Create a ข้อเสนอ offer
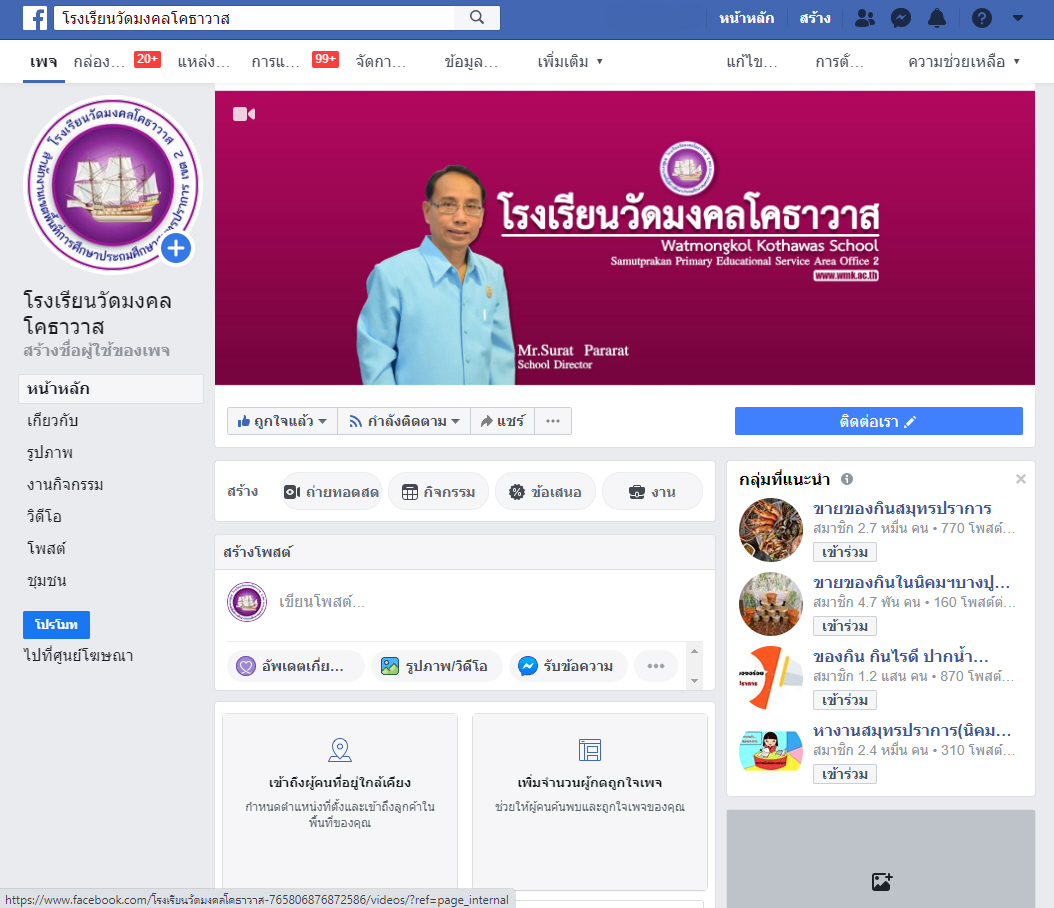 (x=545, y=492)
